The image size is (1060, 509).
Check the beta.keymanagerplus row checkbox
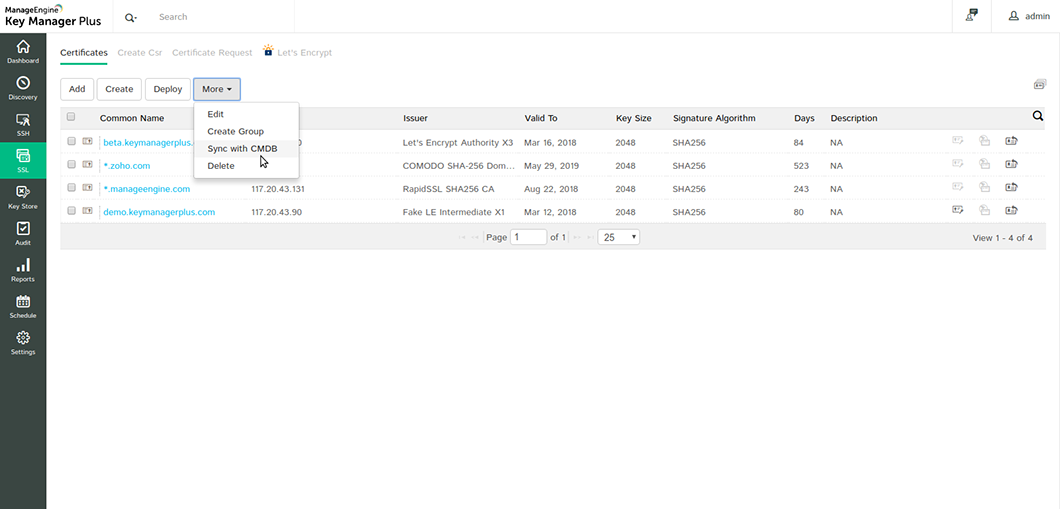pos(71,142)
